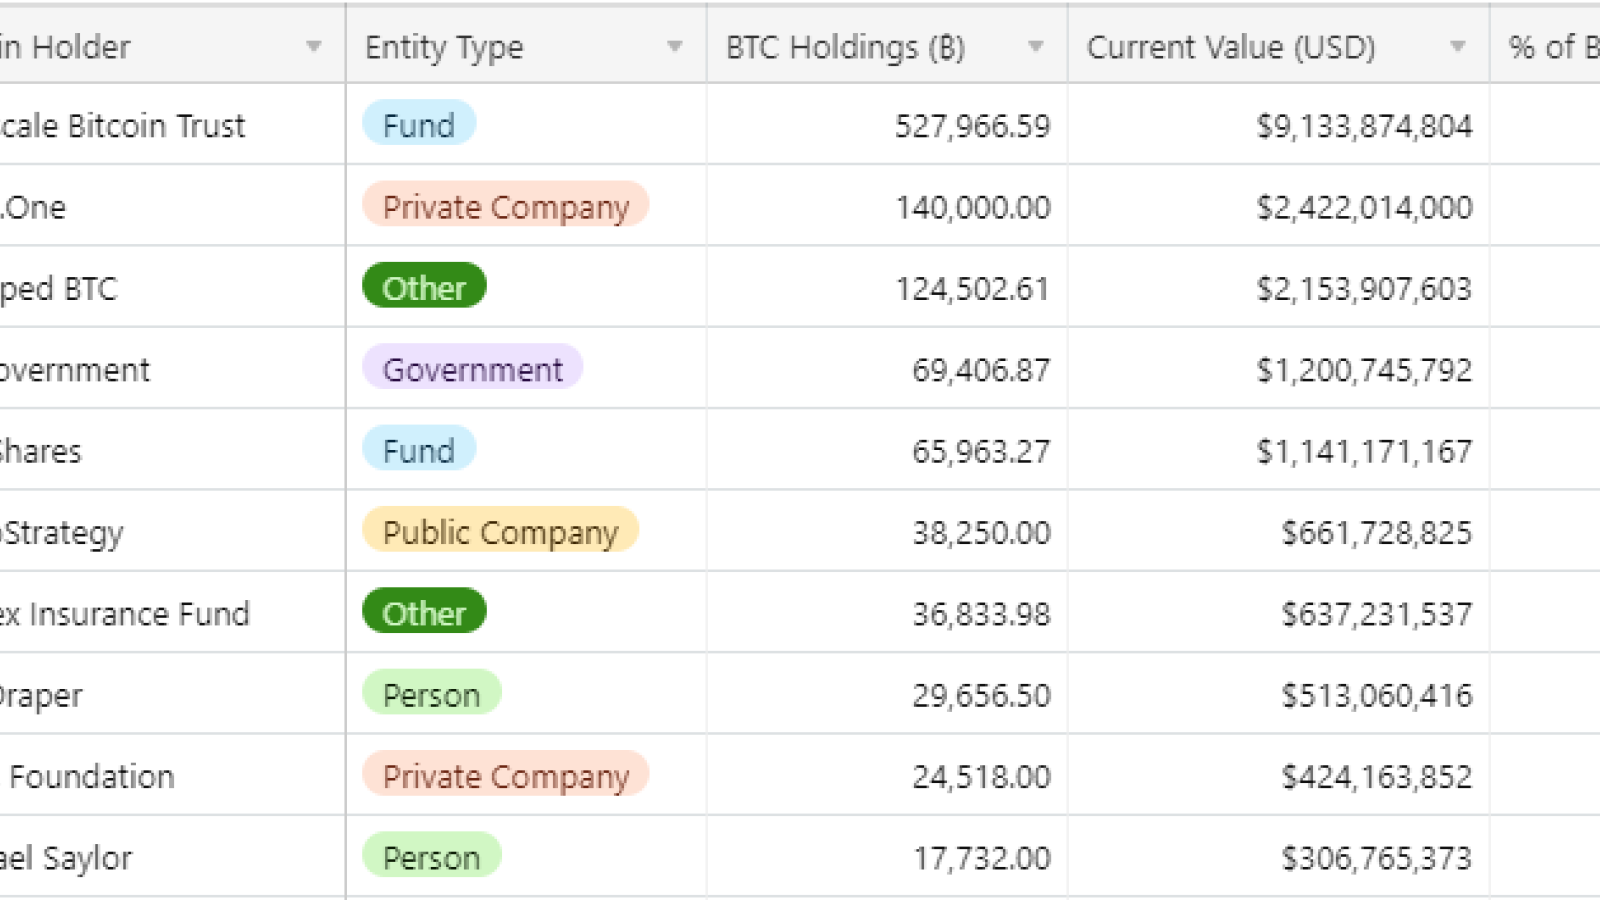
Task: Select the Person tag in the Draper row
Action: click(432, 694)
